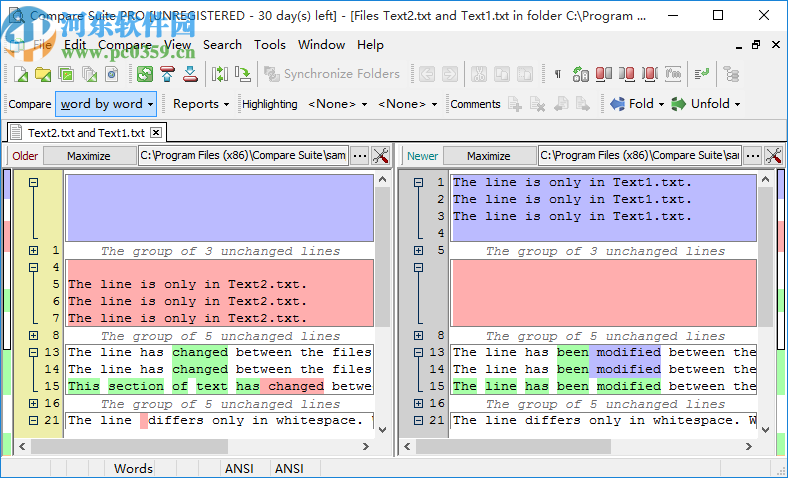788x478 pixels.
Task: Click the swap panels icon
Action: (x=219, y=74)
